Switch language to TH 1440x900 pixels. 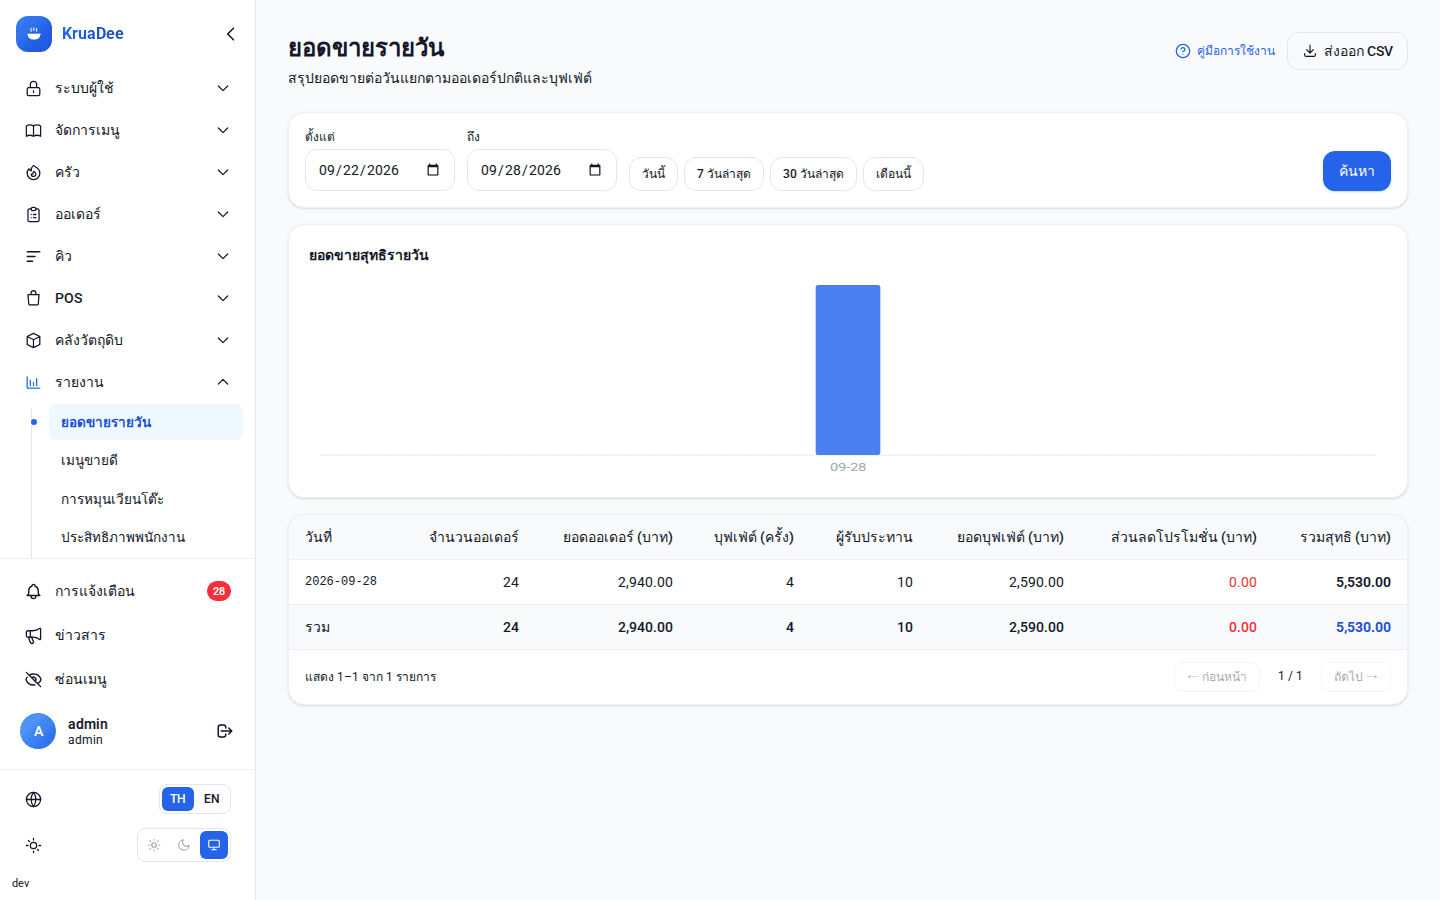click(178, 799)
